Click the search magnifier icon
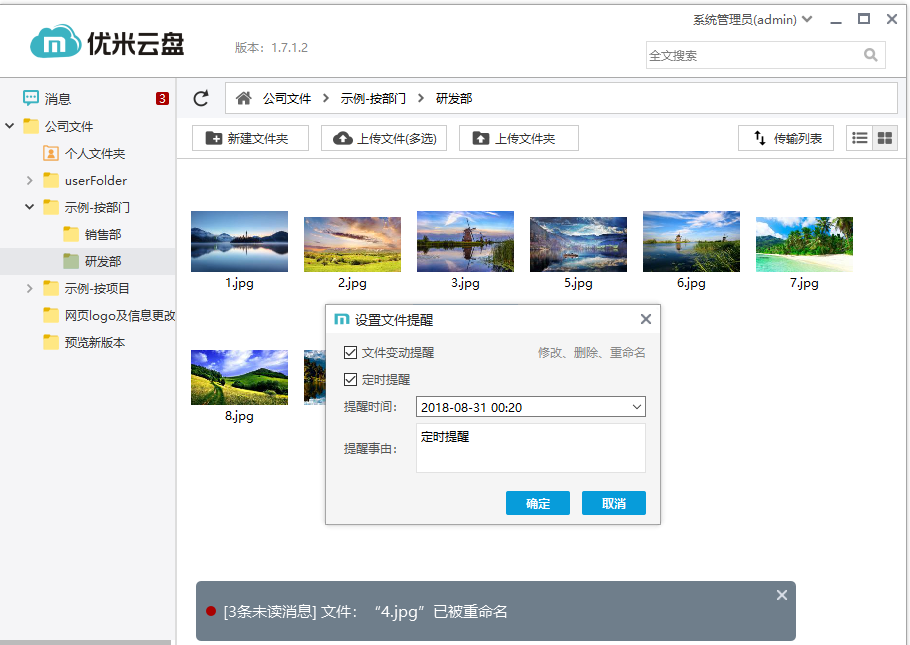This screenshot has height=645, width=910. coord(870,55)
